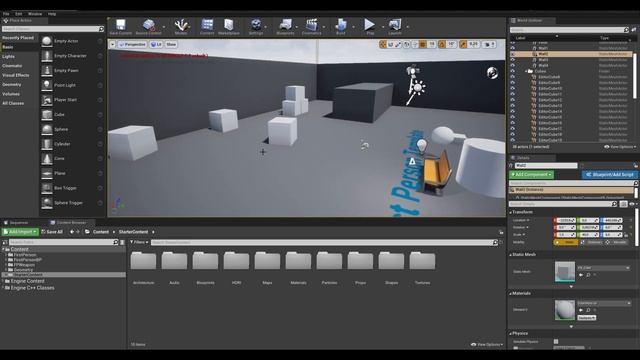Toggle viewport grid snapping icon
Screen dimensions: 640x360
[x=423, y=44]
